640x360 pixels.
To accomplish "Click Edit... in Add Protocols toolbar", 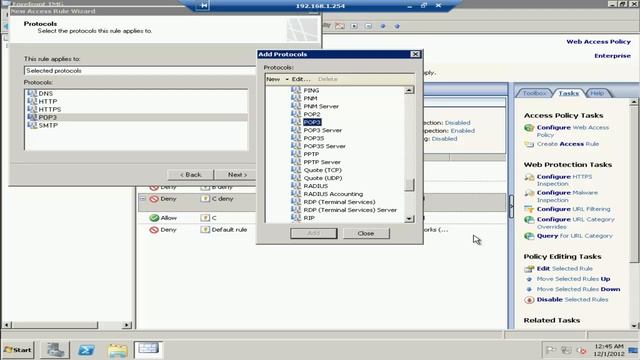I will coord(301,79).
